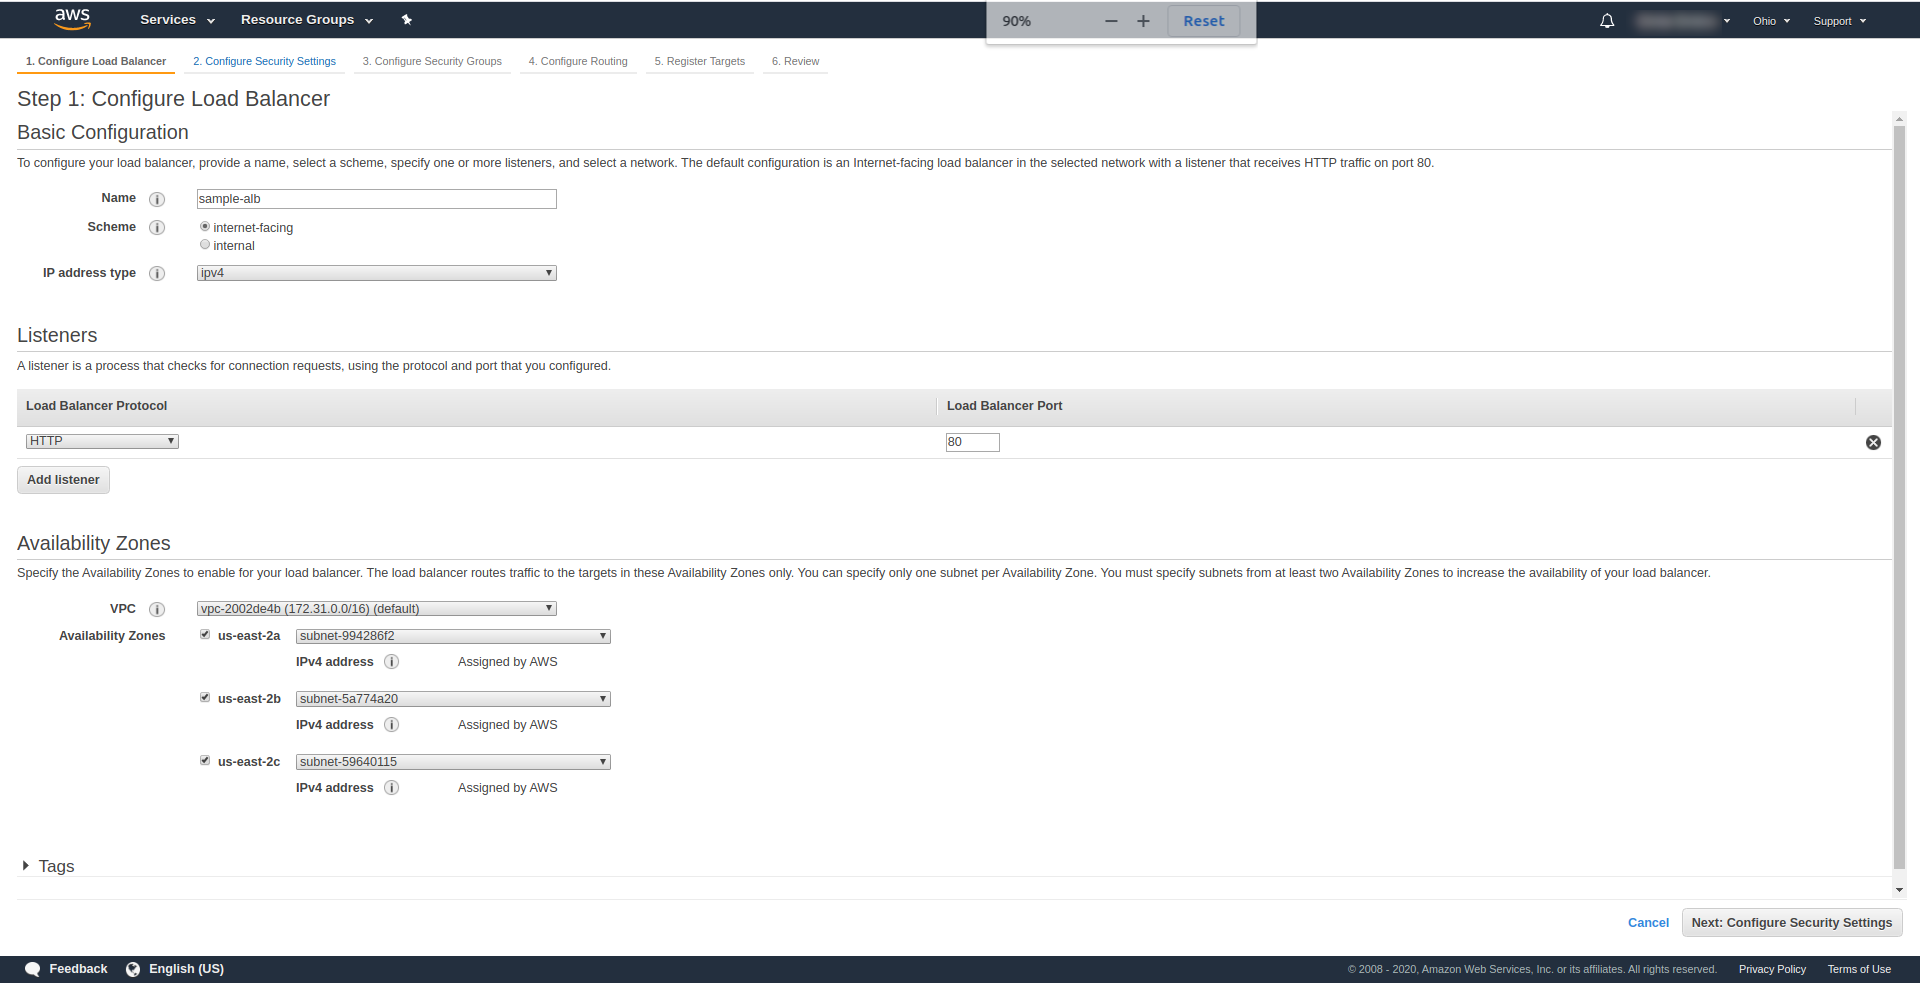Open the Privacy Policy link
Viewport: 1920px width, 983px height.
[1772, 969]
